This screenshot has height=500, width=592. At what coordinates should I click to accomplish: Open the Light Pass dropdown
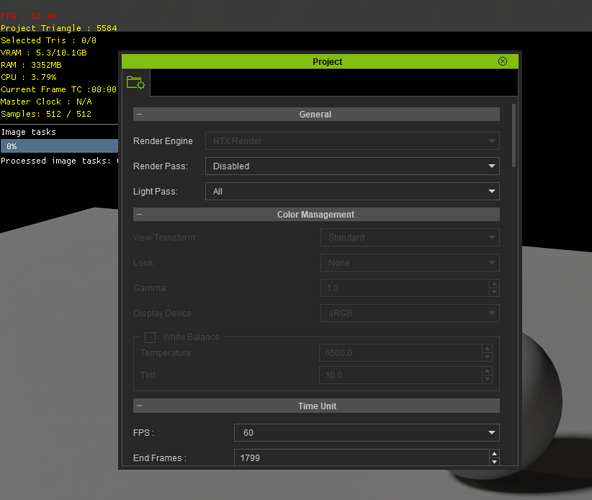[352, 191]
